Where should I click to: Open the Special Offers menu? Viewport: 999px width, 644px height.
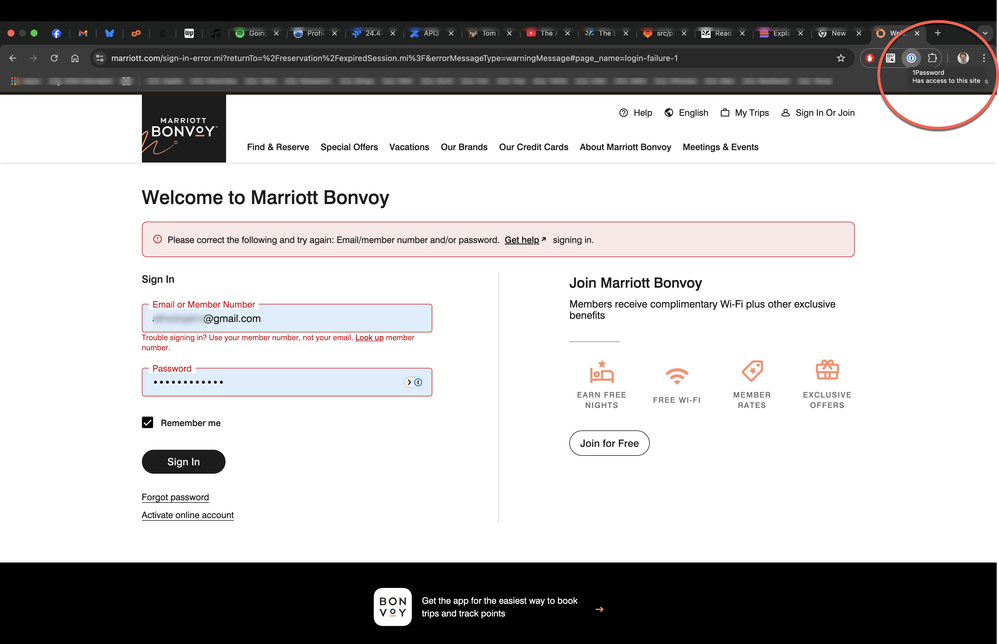349,147
